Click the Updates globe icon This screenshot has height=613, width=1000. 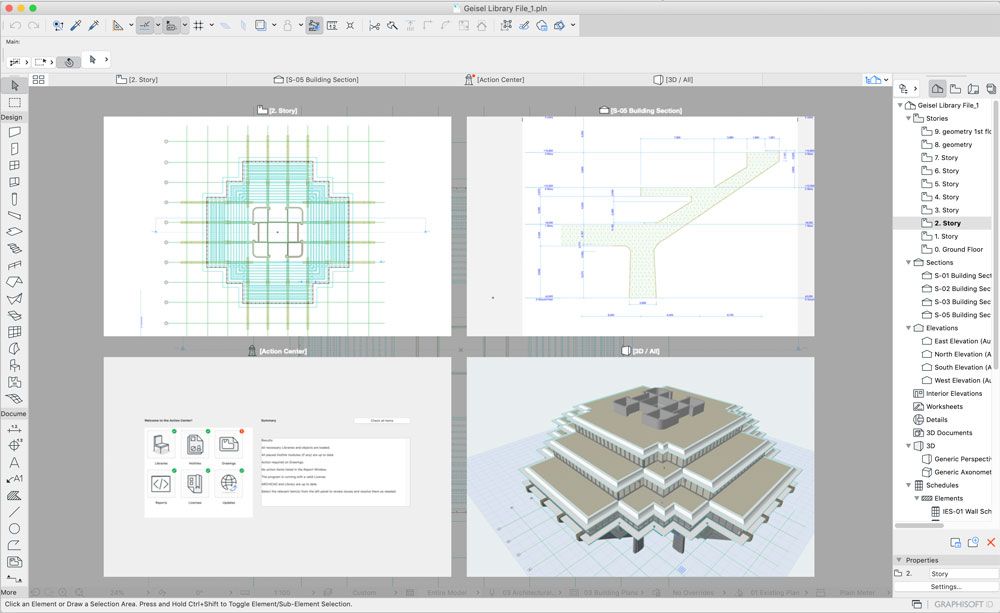pos(229,483)
